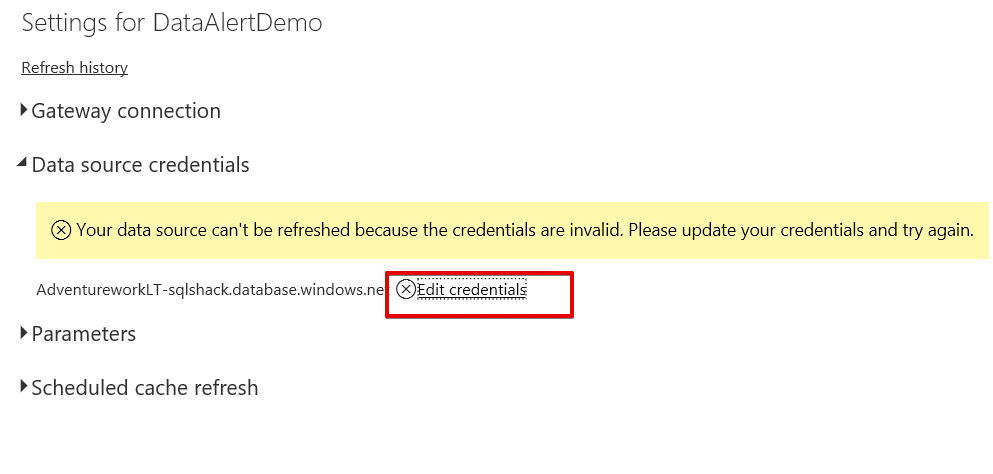Viewport: 993px width, 474px height.
Task: Click the Scheduled cache refresh section title
Action: (x=144, y=388)
